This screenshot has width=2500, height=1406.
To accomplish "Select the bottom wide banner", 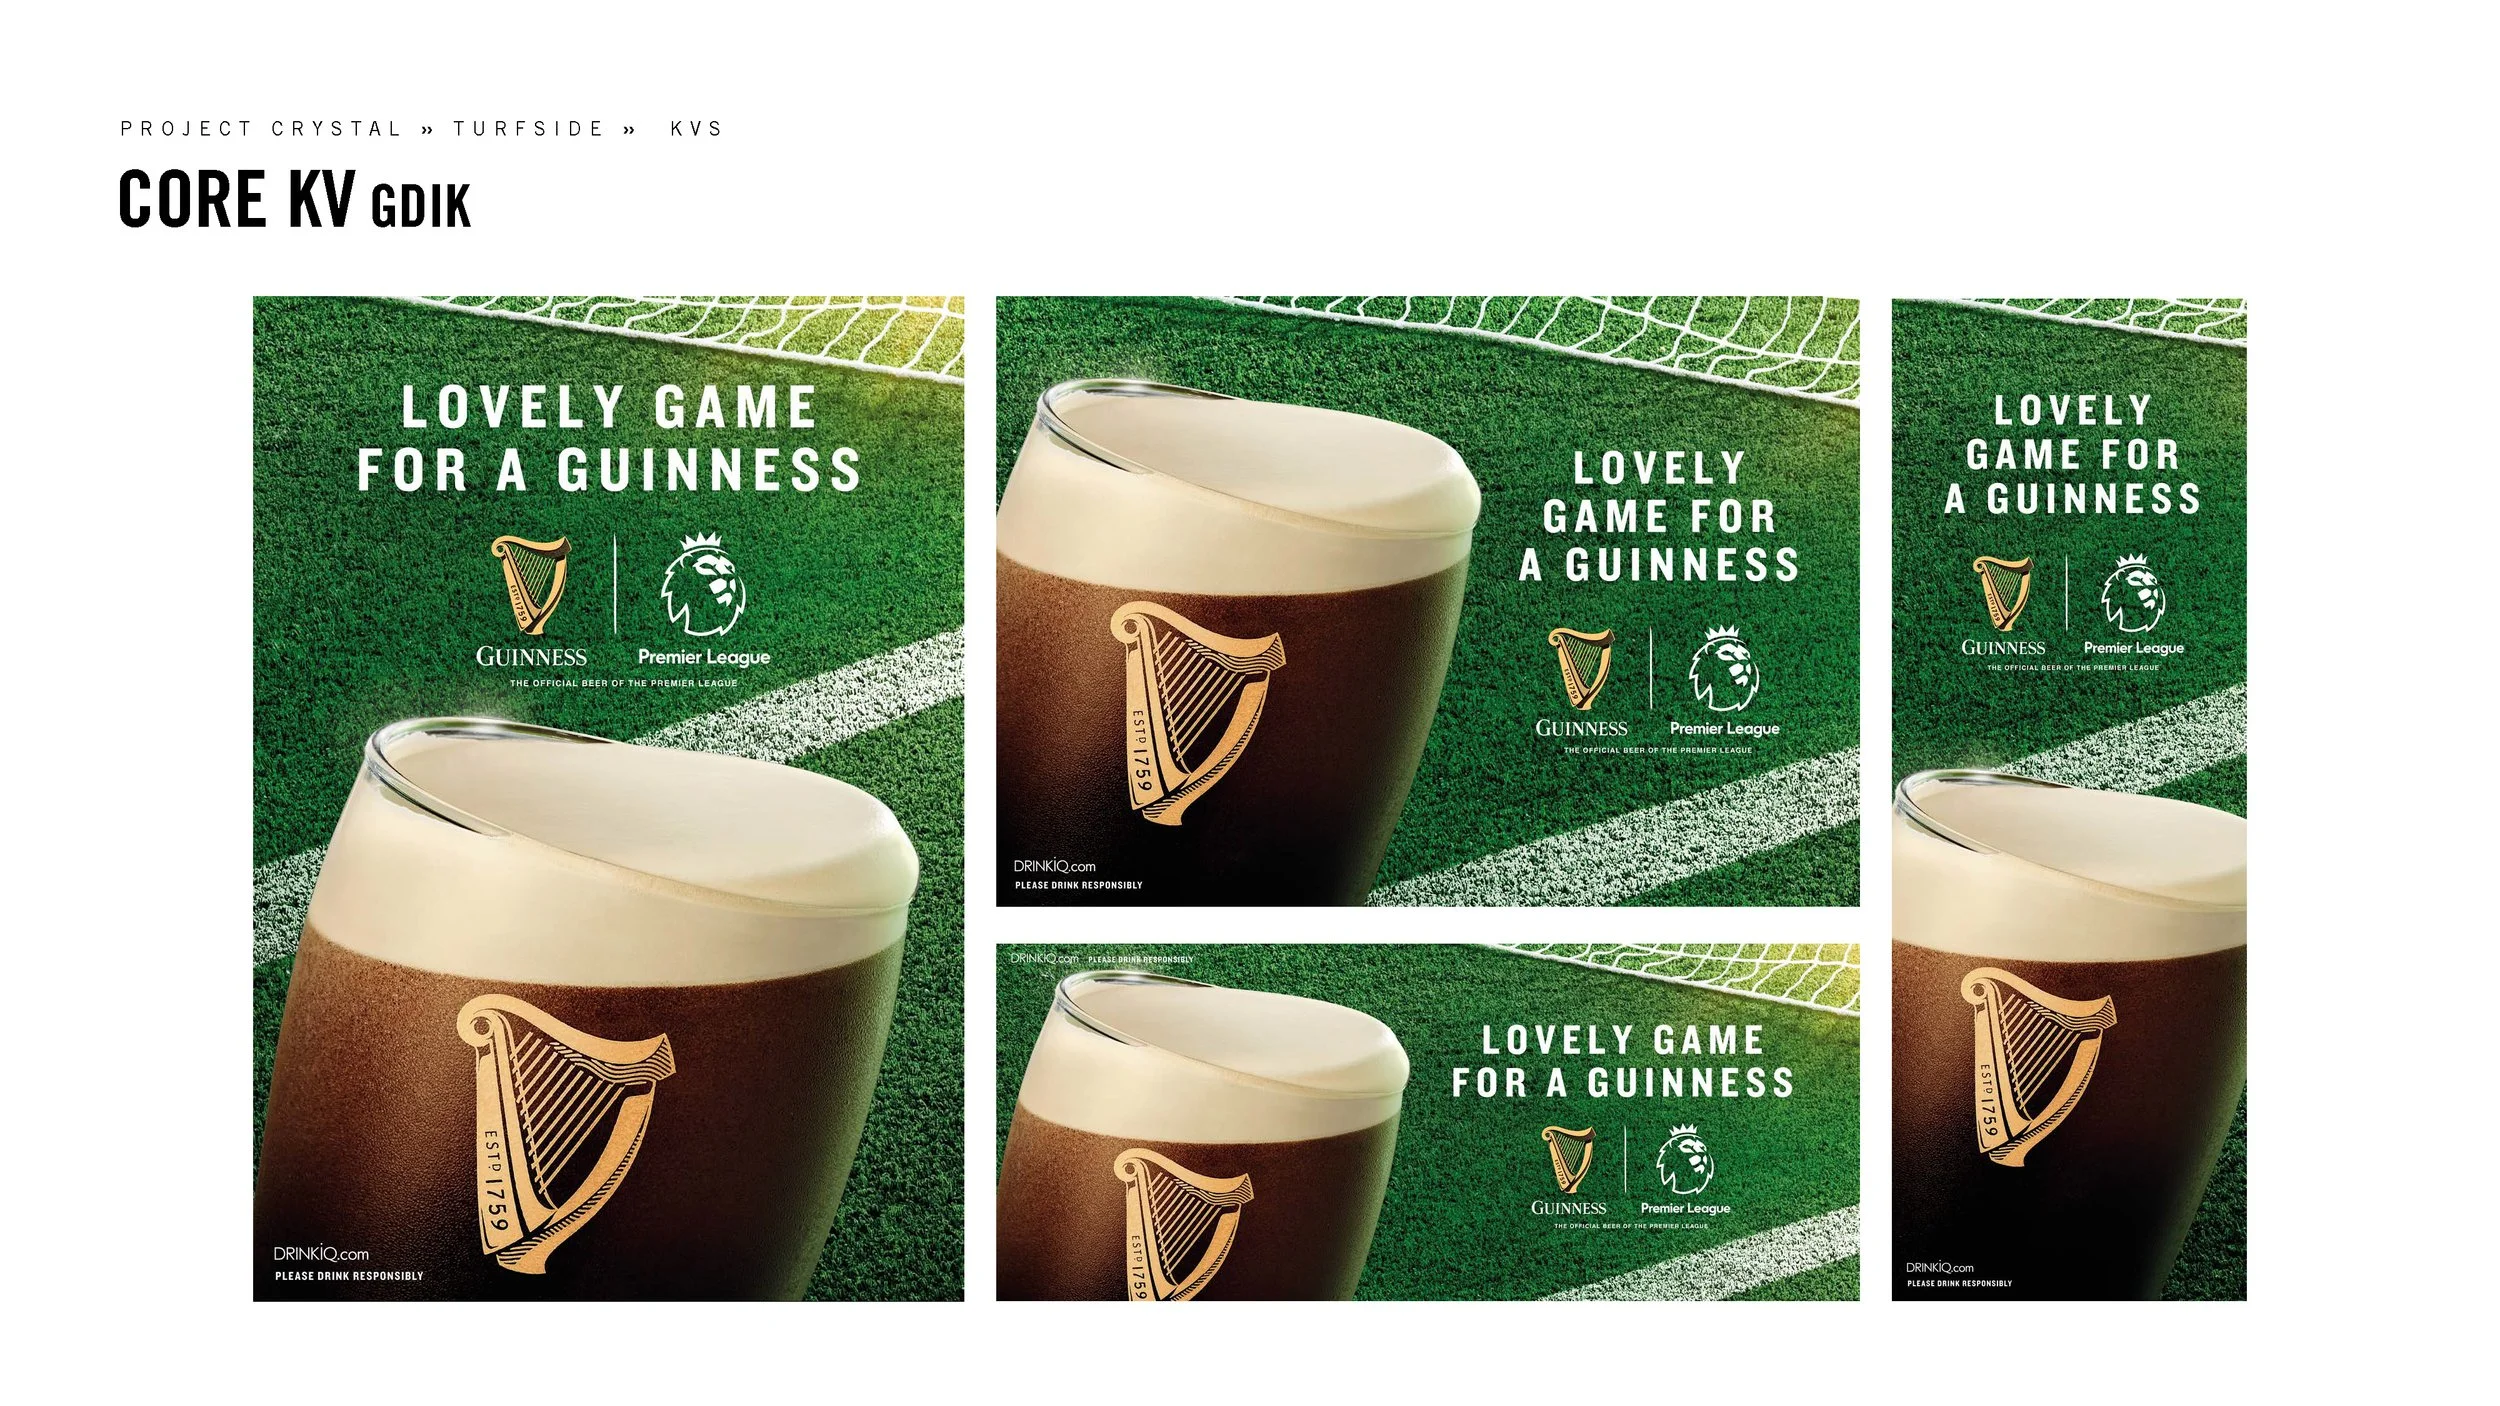I will (x=1427, y=1121).
